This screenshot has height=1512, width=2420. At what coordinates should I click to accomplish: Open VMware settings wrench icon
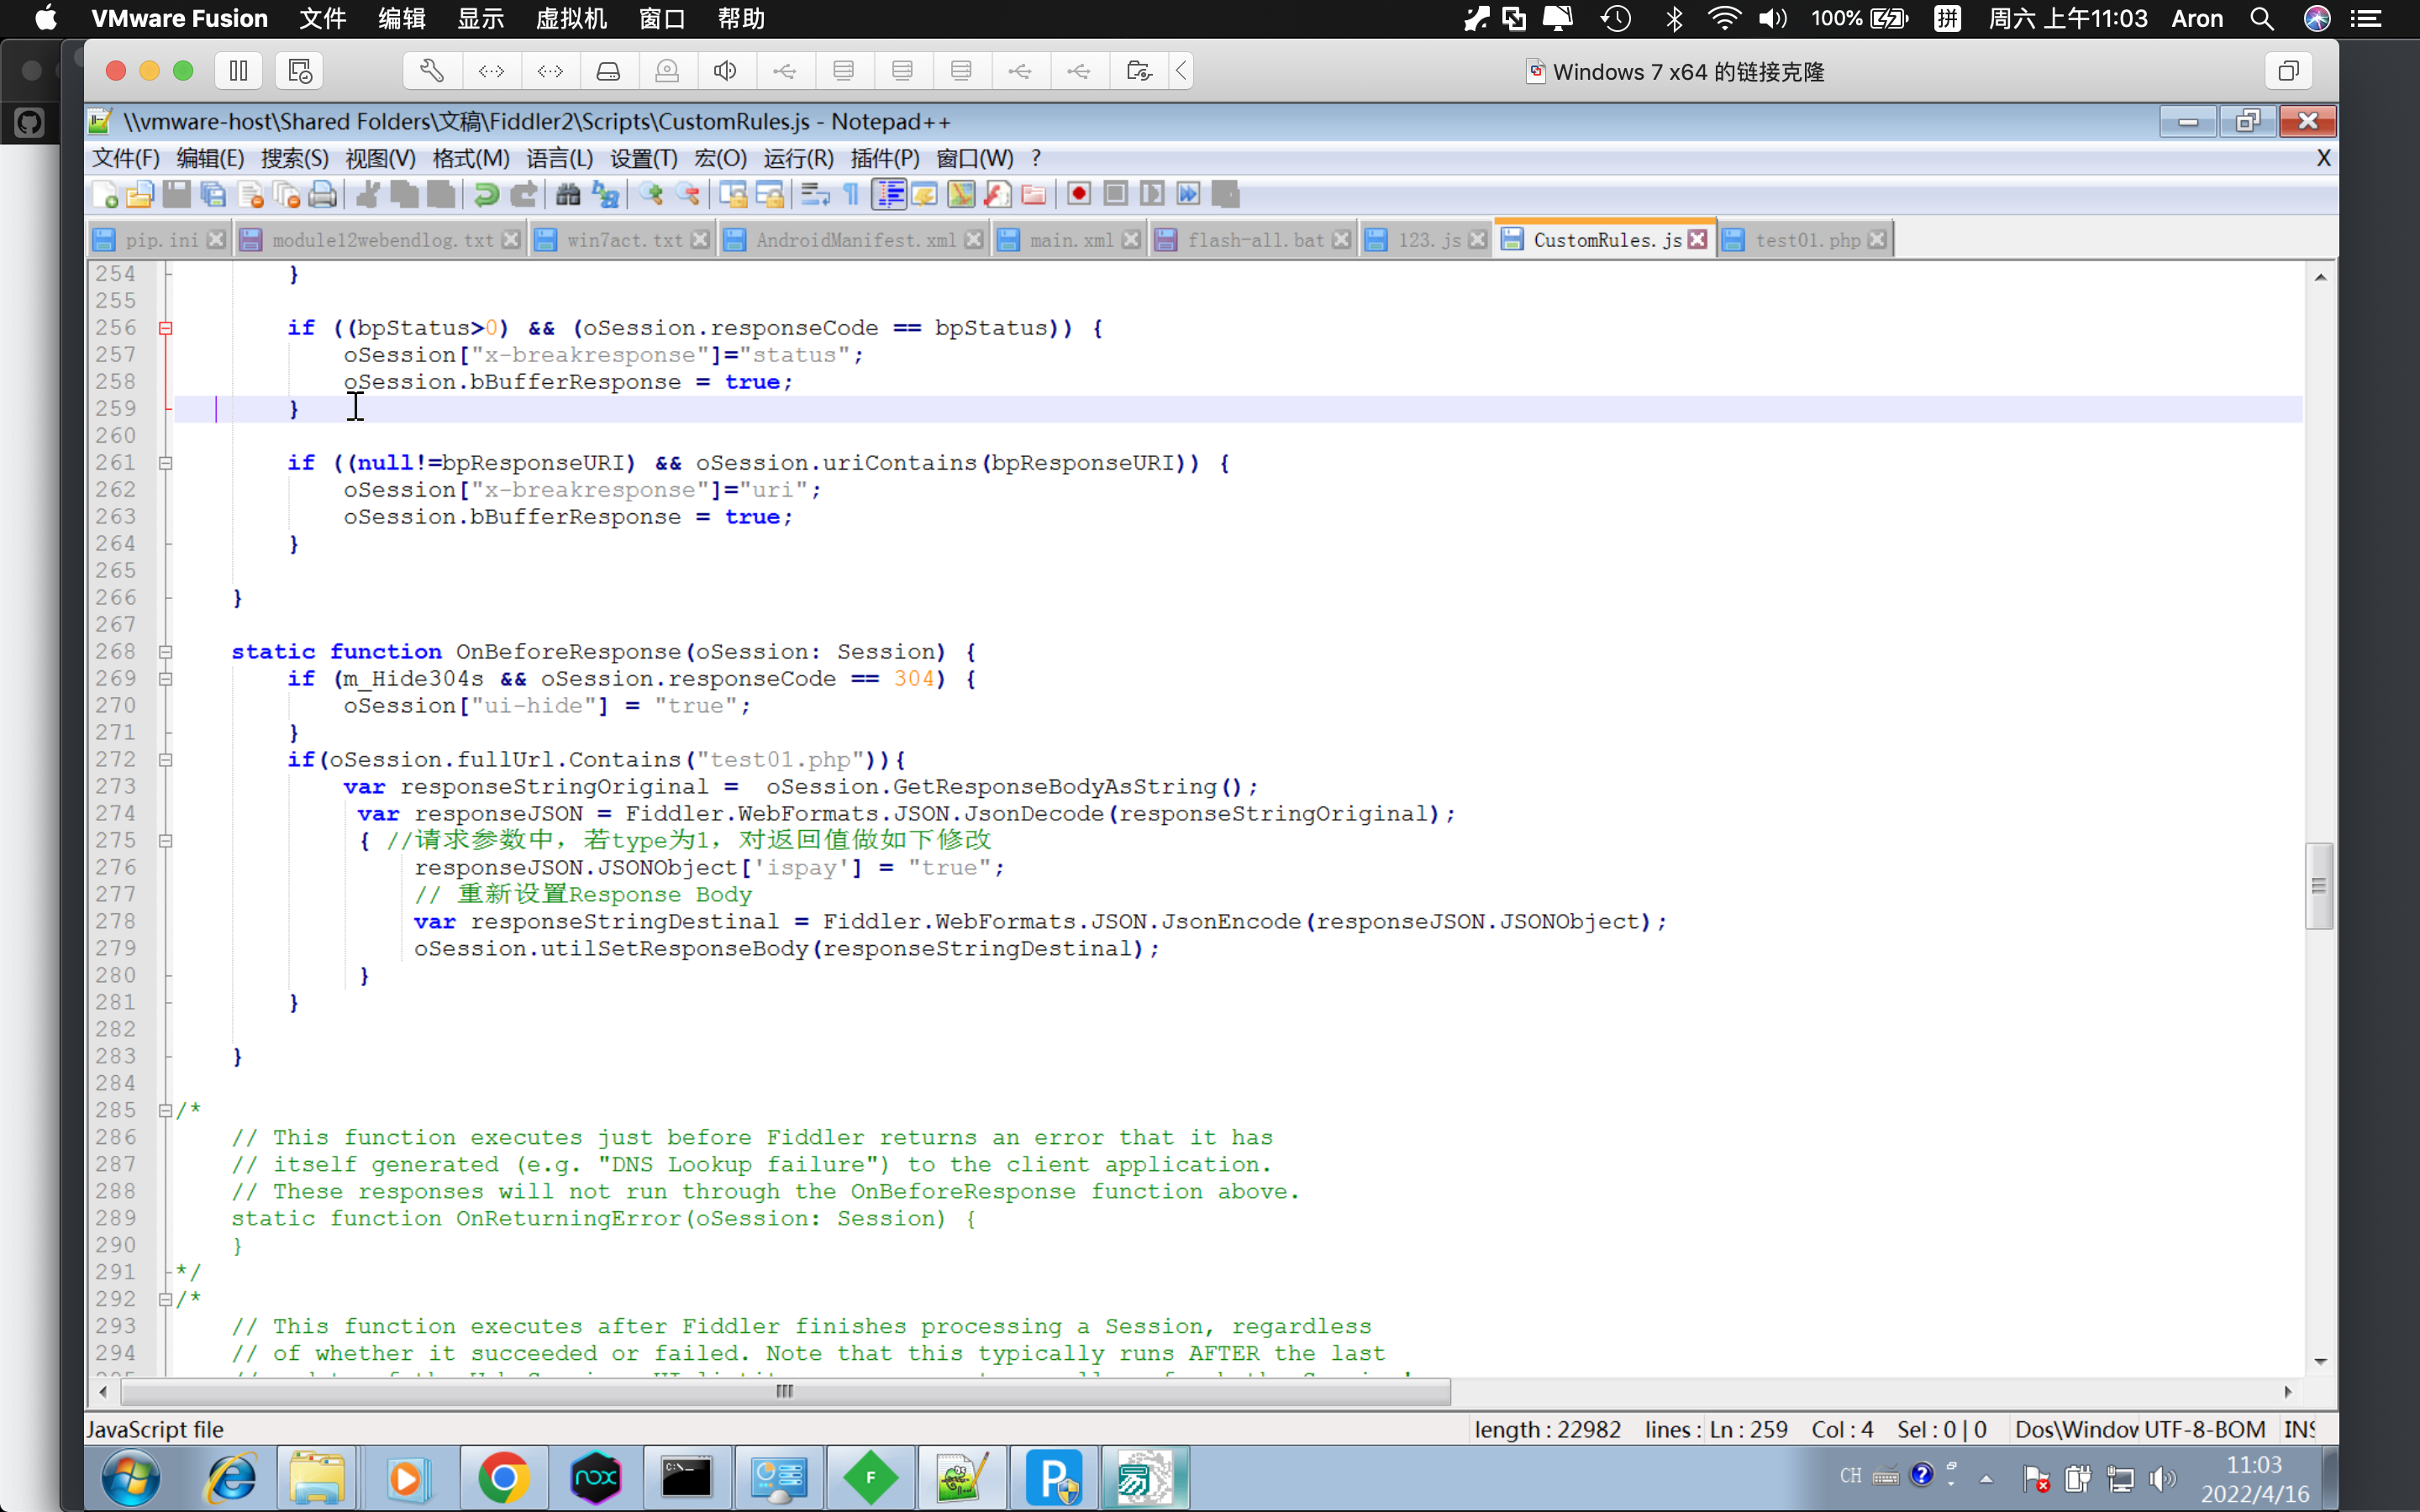point(432,71)
